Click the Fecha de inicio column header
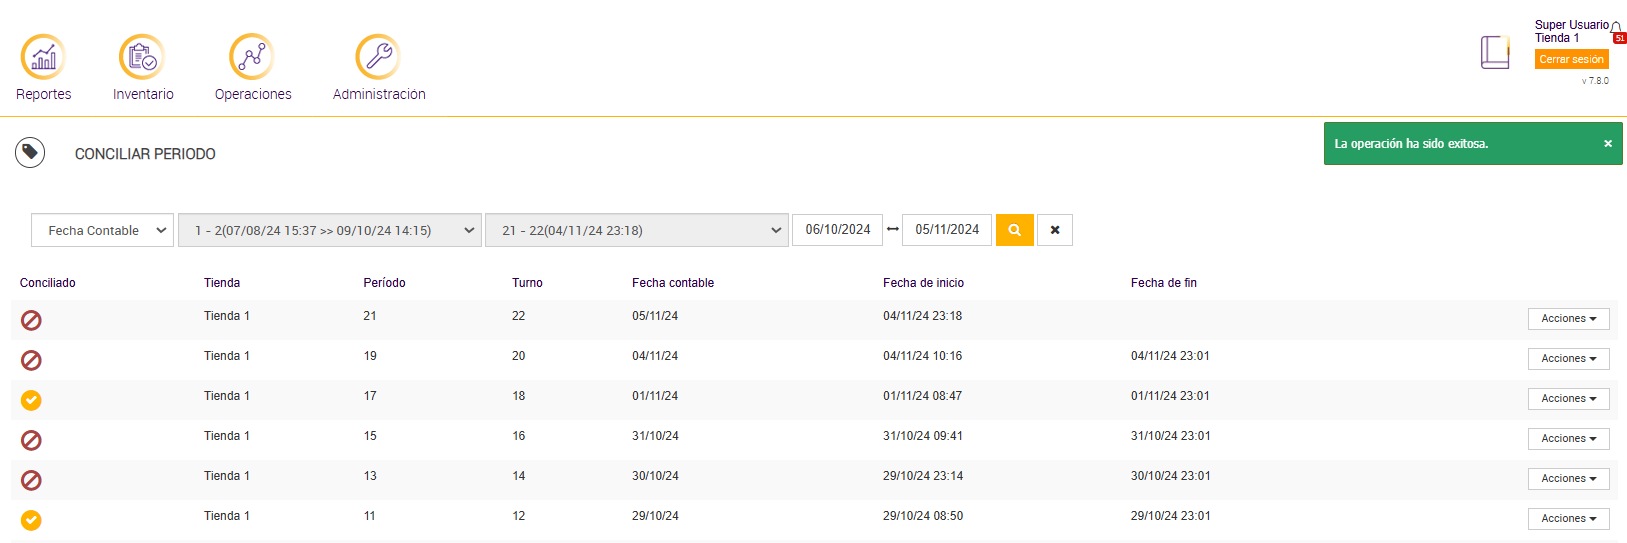The height and width of the screenshot is (543, 1627). coord(923,283)
